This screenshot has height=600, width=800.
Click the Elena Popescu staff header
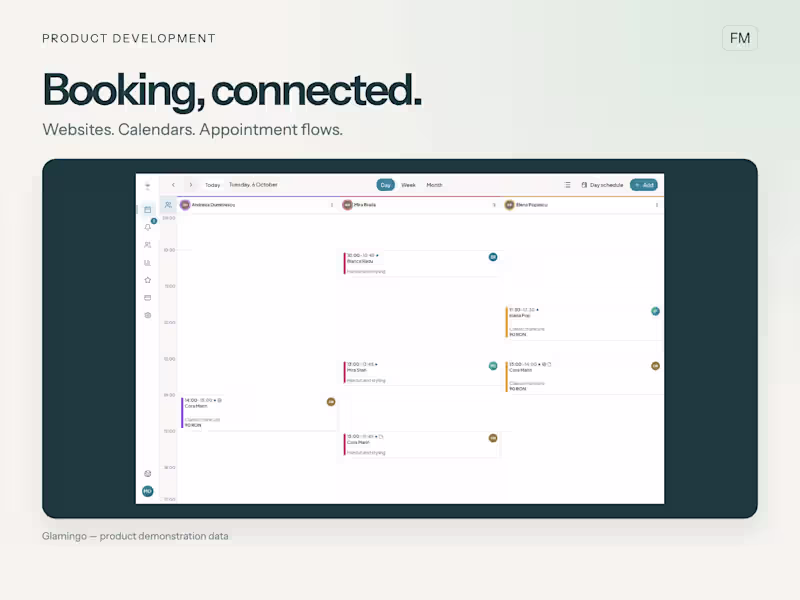526,205
